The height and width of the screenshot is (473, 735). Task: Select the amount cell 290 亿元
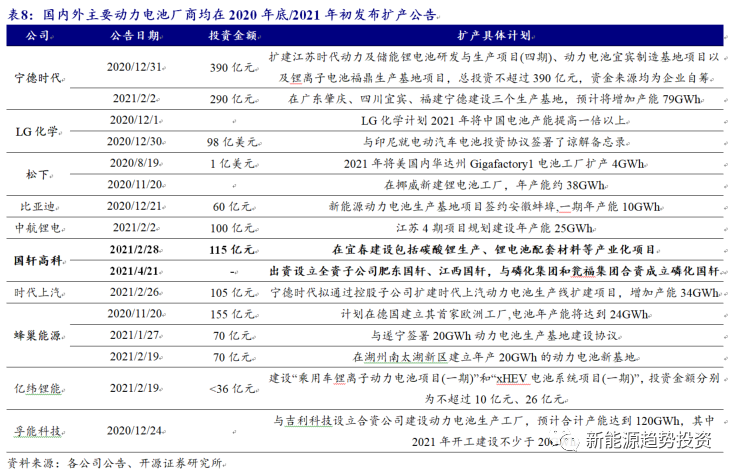click(232, 99)
